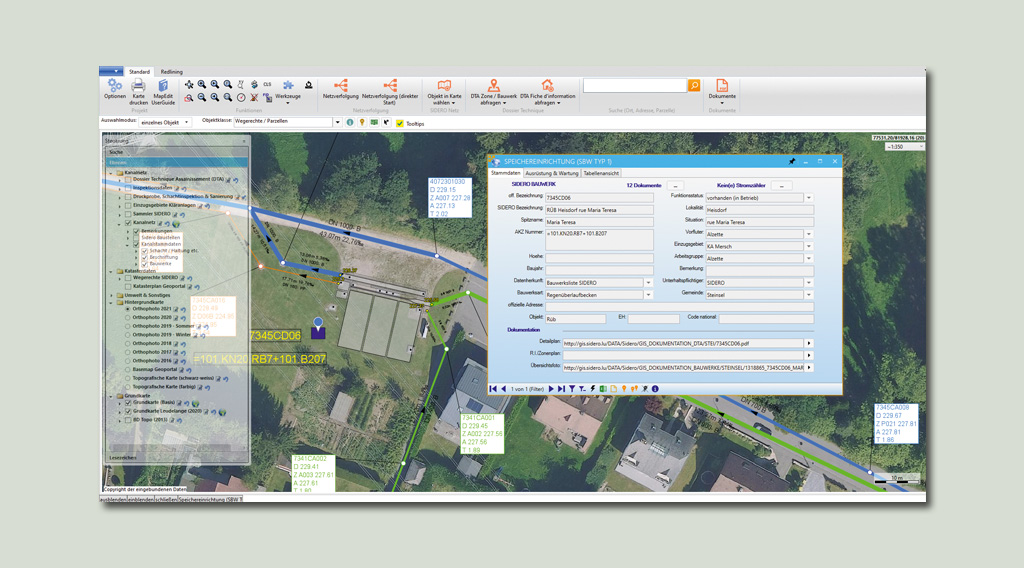Image resolution: width=1024 pixels, height=568 pixels.
Task: Click the Spitzname input field
Action: click(x=598, y=222)
